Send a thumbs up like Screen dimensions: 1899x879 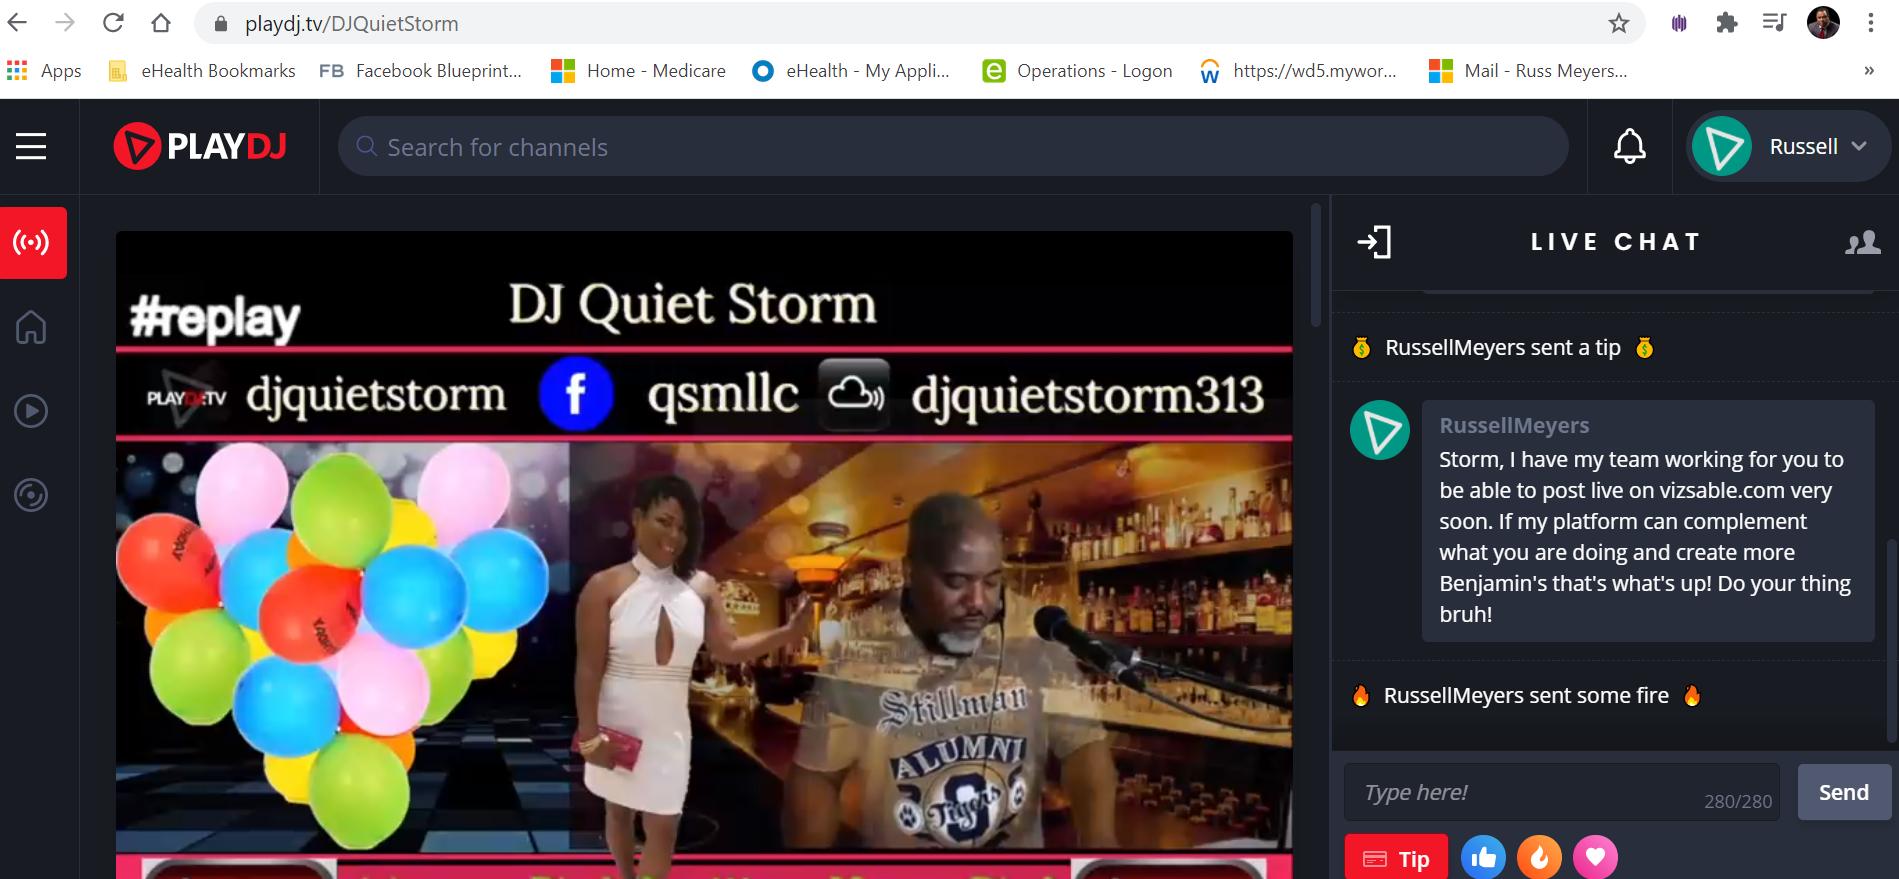(1483, 857)
